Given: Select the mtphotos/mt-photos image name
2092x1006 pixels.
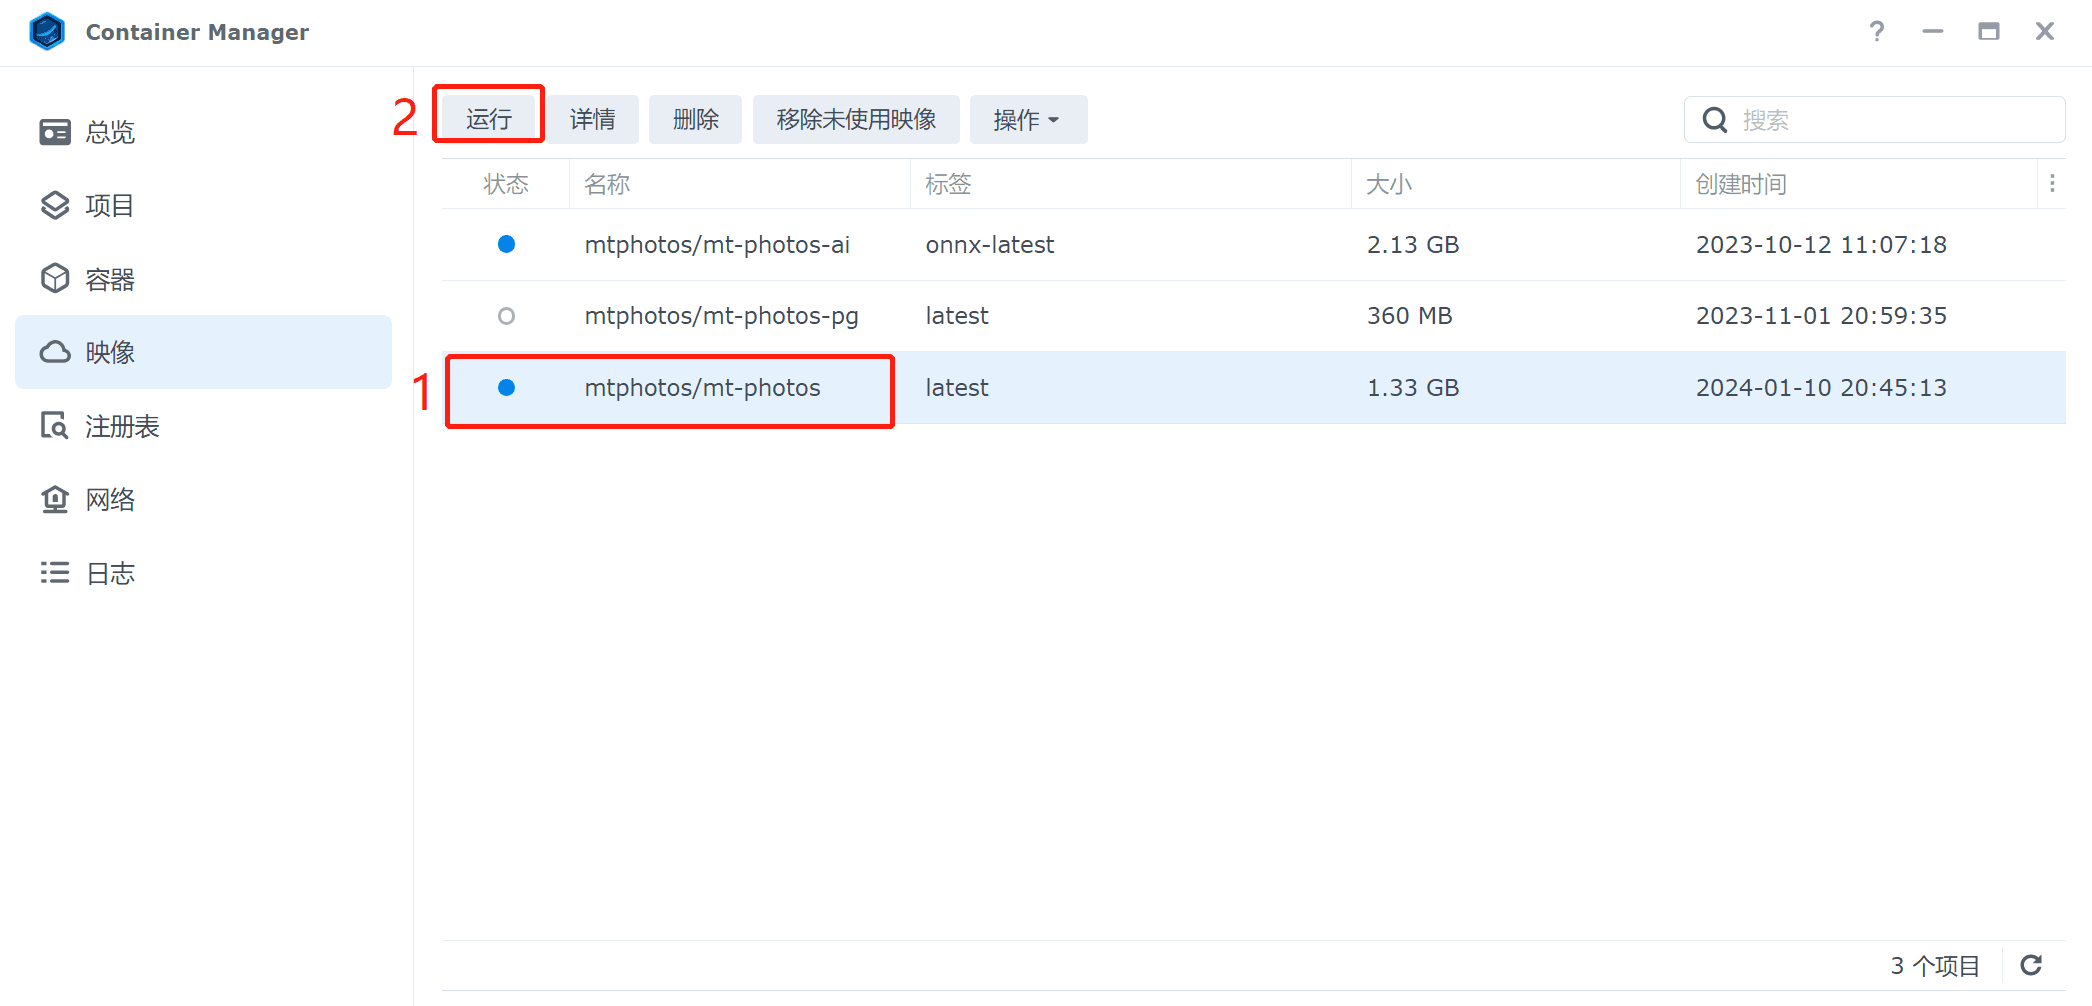Looking at the screenshot, I should pyautogui.click(x=702, y=388).
